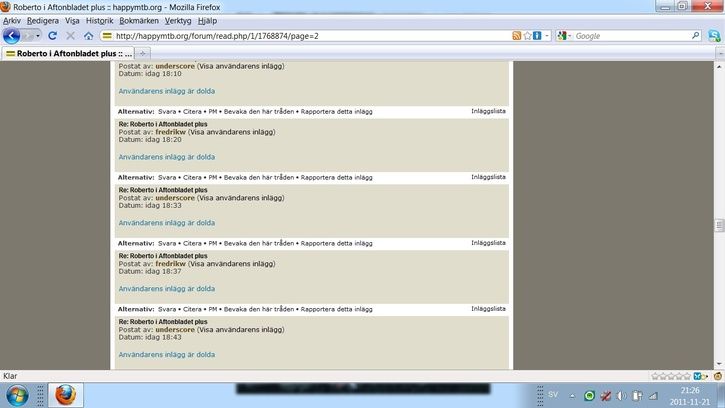
Task: Click 'Bevaka den här tråden' under the 18:10 post
Action: coord(259,111)
